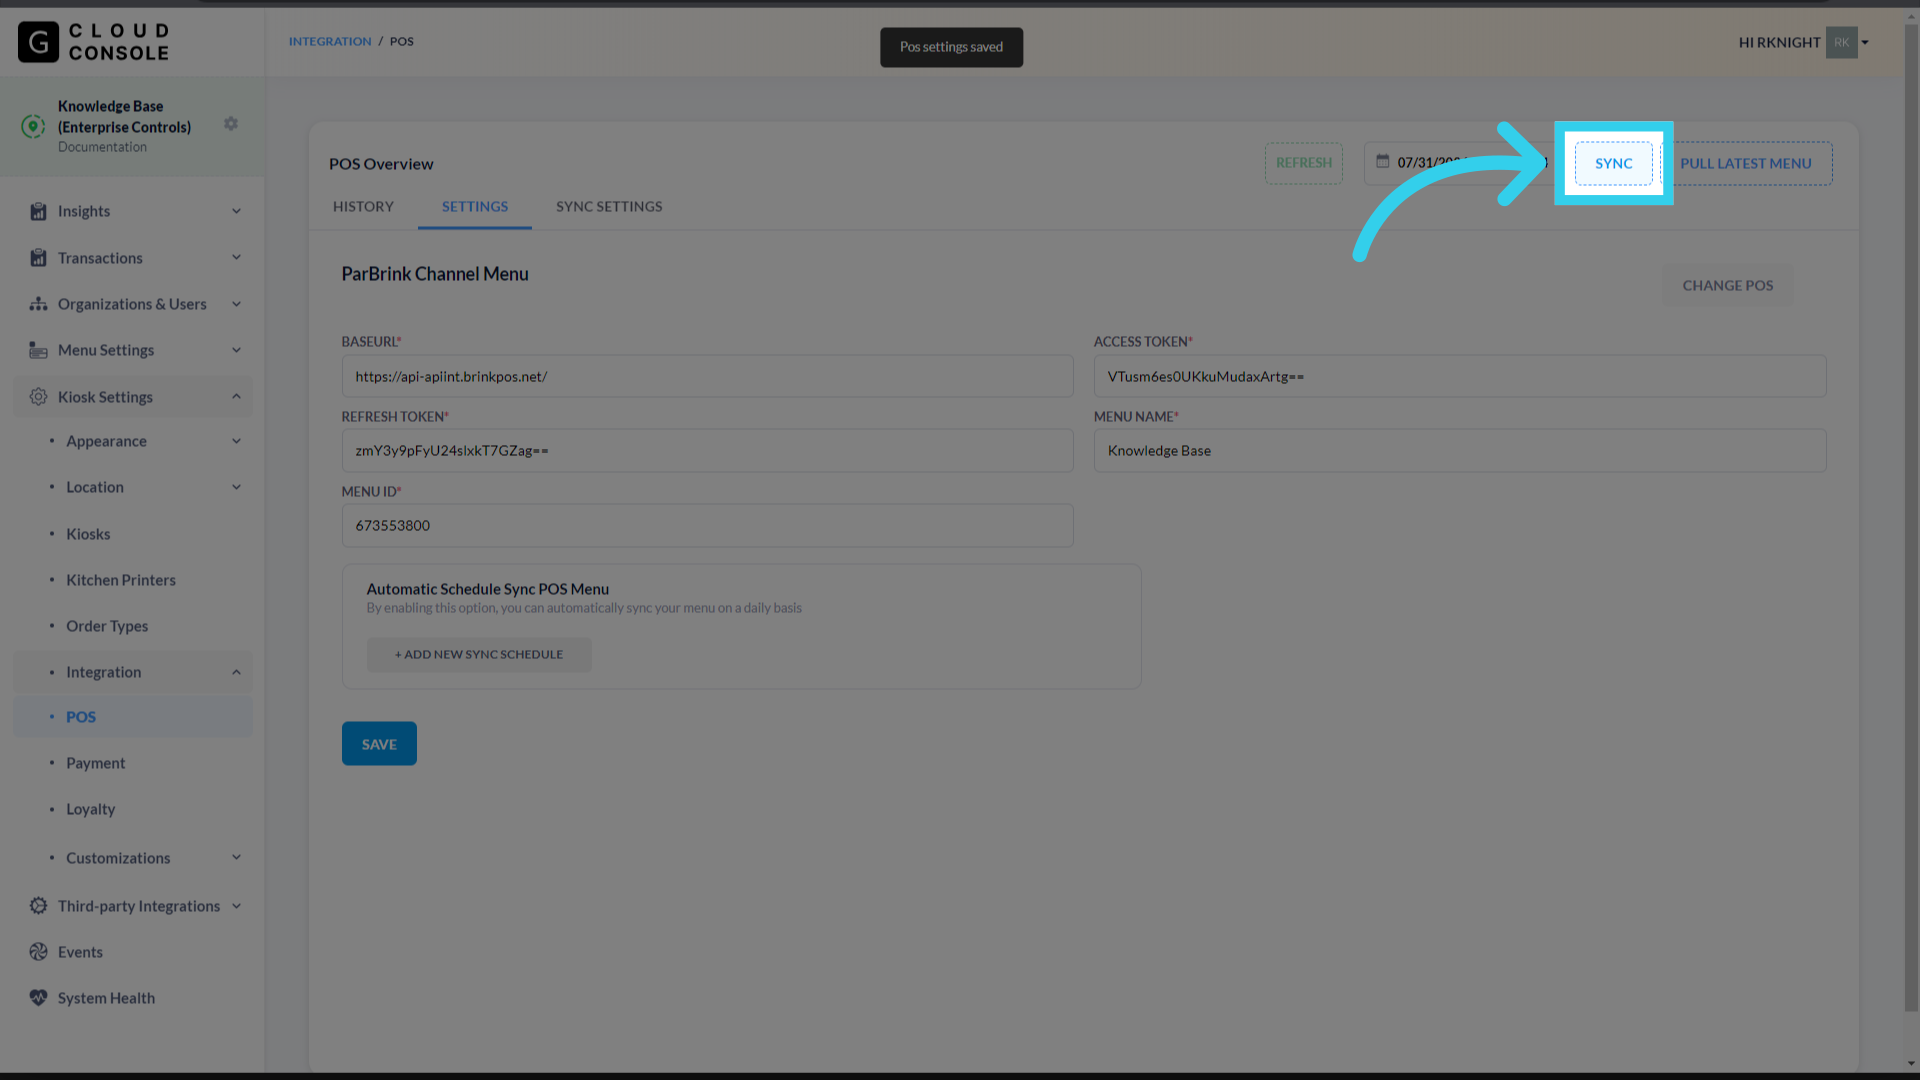Select the Settings tab
This screenshot has width=1920, height=1080.
tap(475, 206)
